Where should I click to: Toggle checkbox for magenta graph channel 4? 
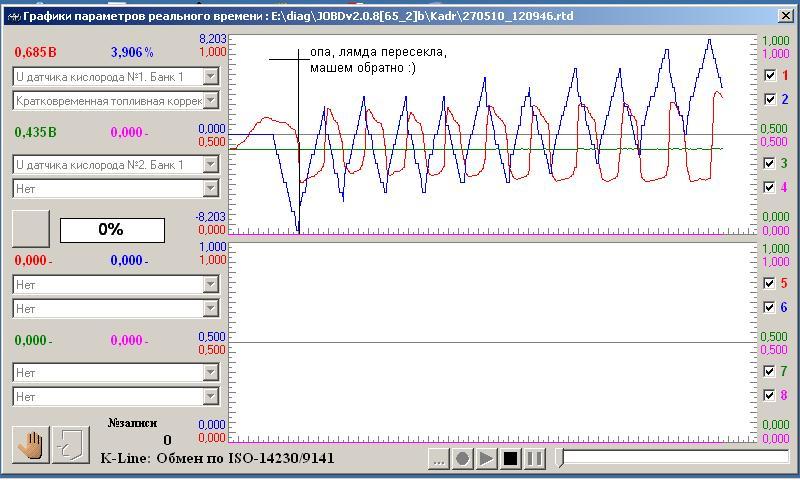point(769,187)
